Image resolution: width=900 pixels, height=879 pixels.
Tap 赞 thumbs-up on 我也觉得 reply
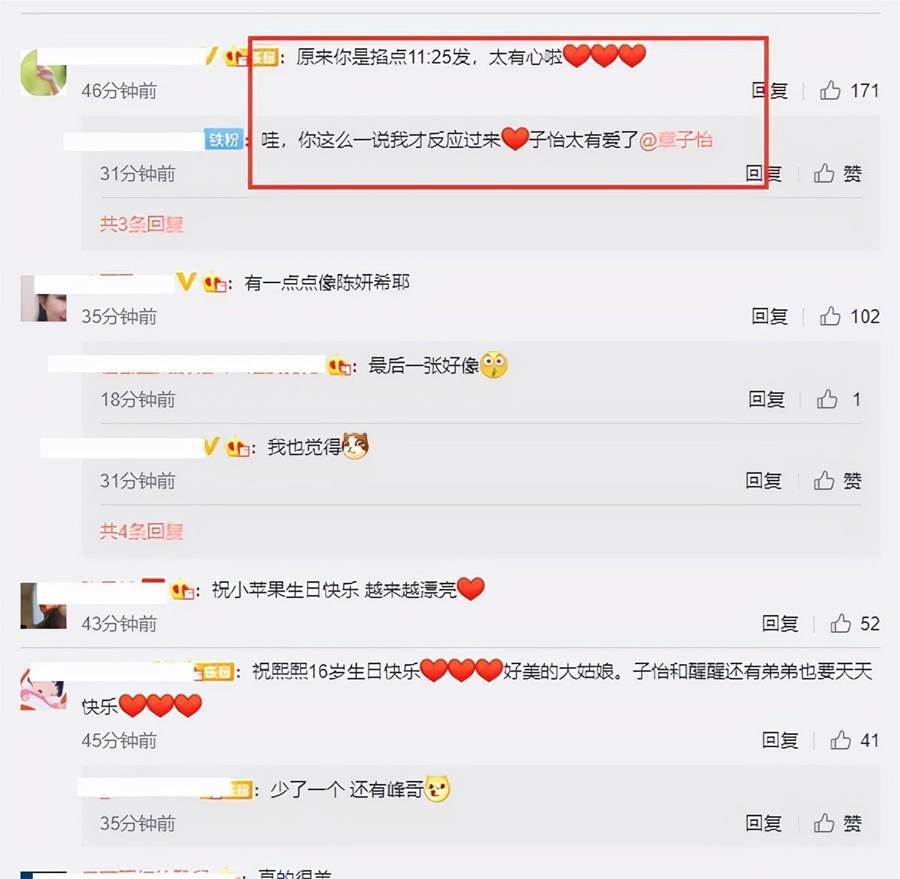[x=837, y=481]
